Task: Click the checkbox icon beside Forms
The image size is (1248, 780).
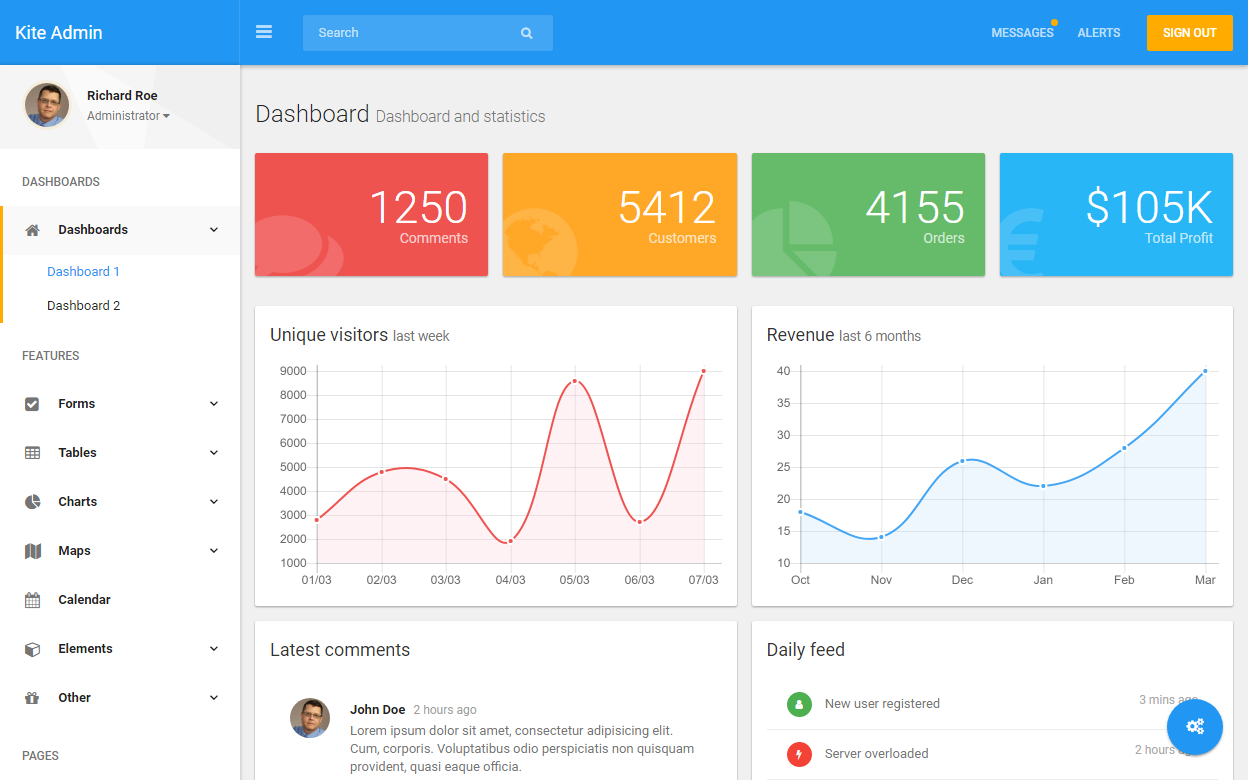Action: (32, 404)
